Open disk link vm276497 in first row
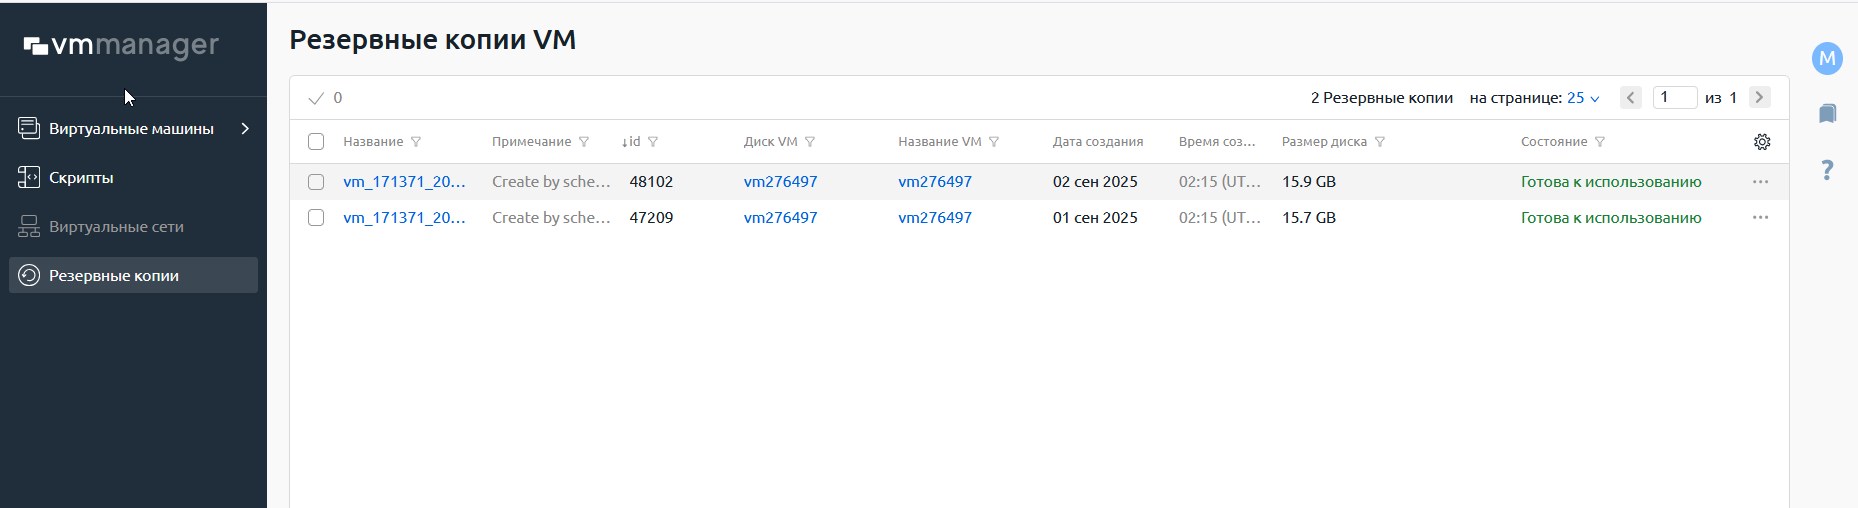 pos(780,182)
